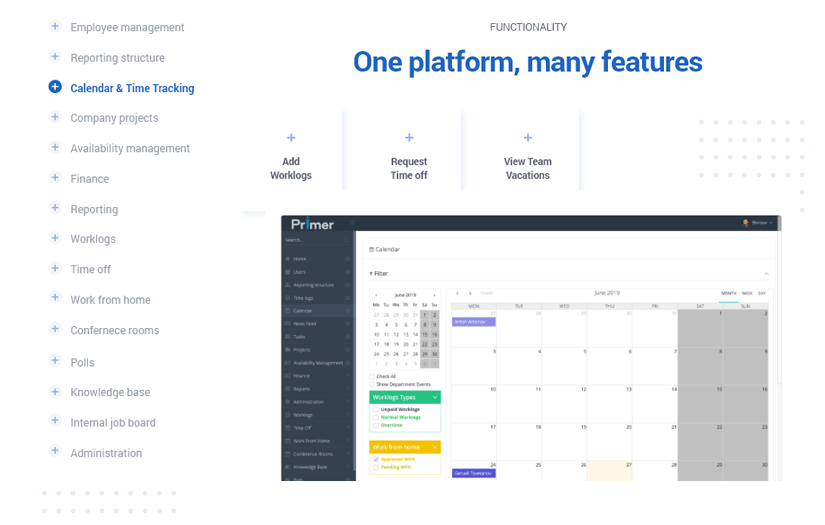Viewport: 825px width, 525px height.
Task: Switch to the WEEK calendar view tab
Action: (747, 294)
